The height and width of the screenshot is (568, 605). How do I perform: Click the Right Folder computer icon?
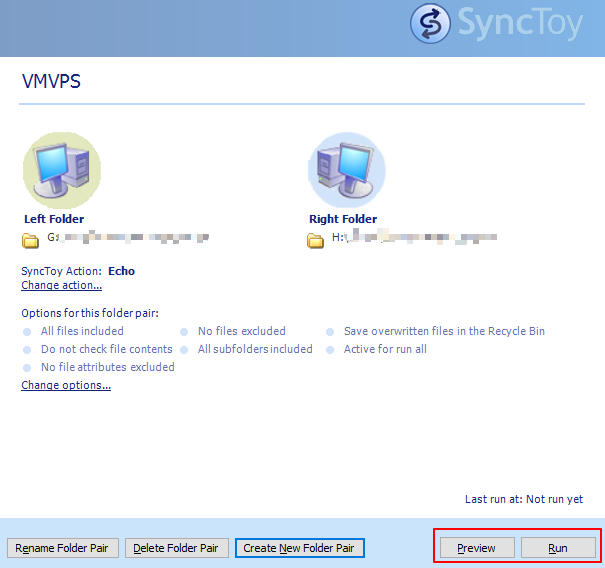(346, 170)
